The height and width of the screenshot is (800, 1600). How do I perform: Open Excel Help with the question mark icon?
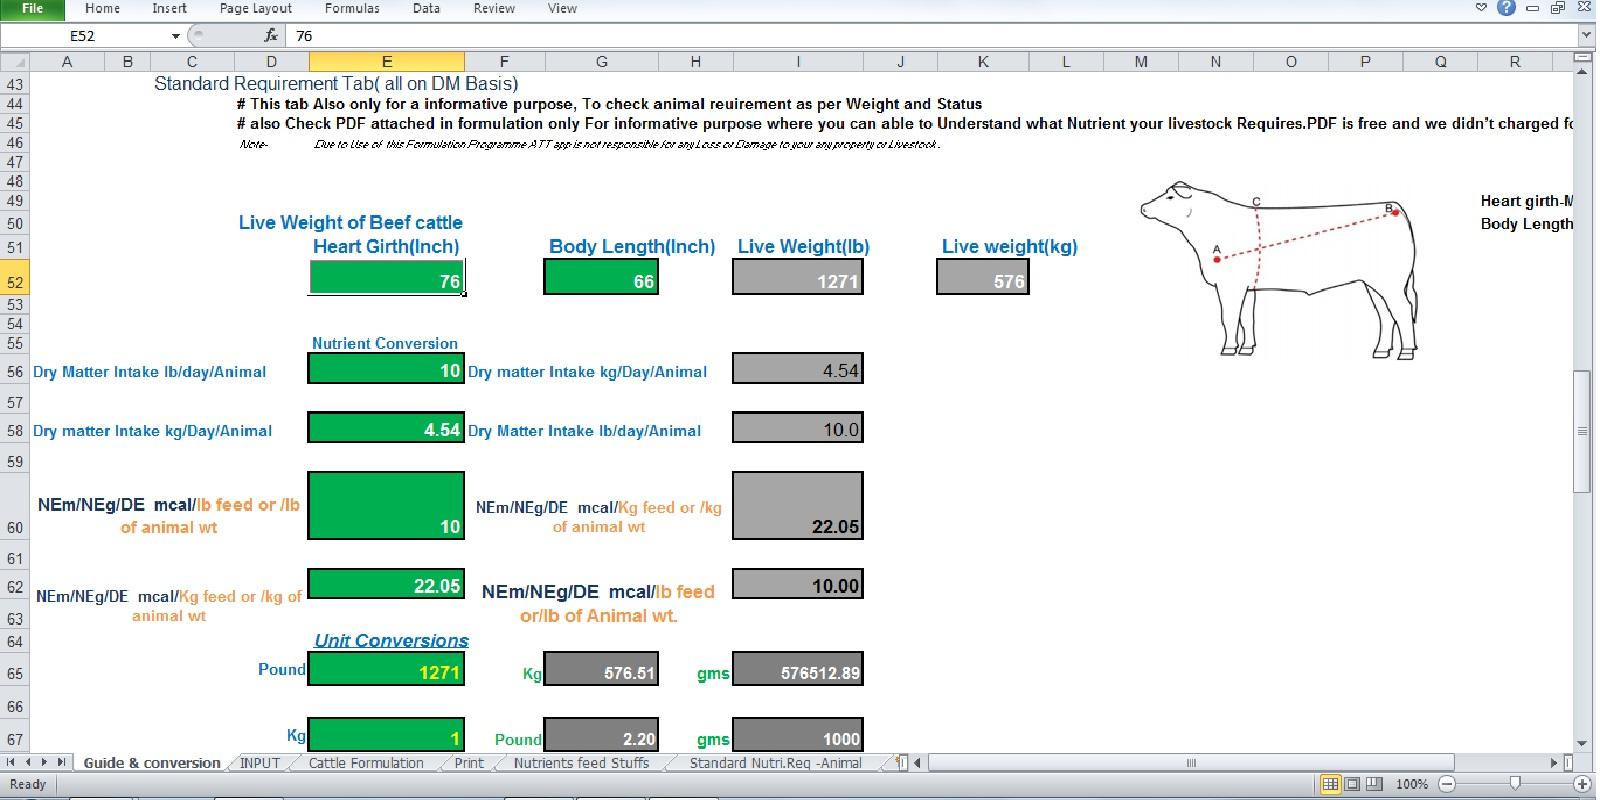(x=1507, y=8)
